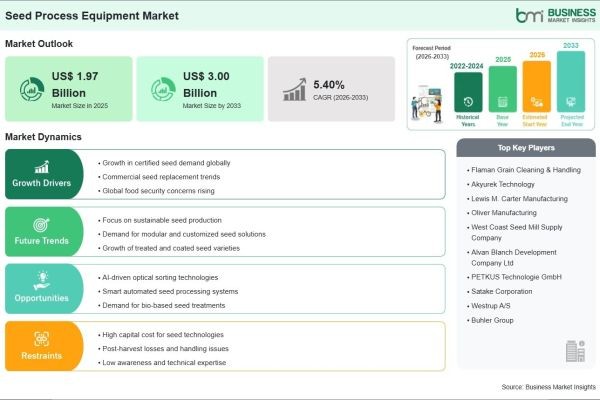Screen dimensions: 600x400
Task: Click 'Lewis M. Carter Manufacturing' entry
Action: pyautogui.click(x=519, y=199)
